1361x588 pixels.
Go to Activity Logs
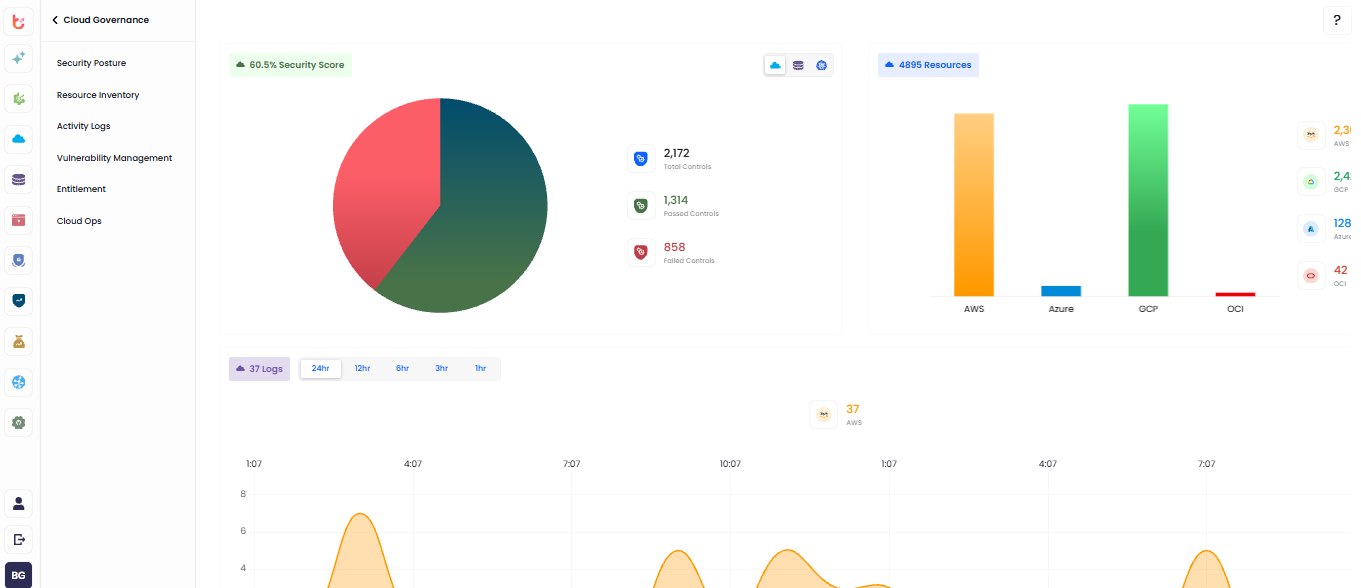83,126
